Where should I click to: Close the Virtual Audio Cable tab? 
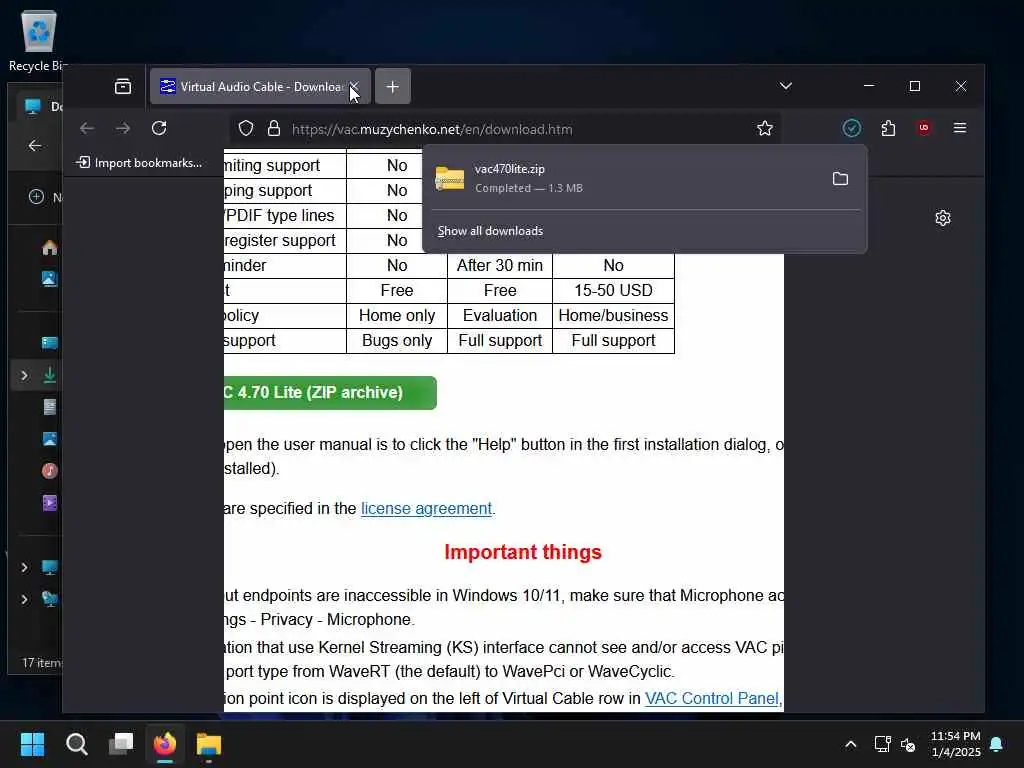point(354,86)
